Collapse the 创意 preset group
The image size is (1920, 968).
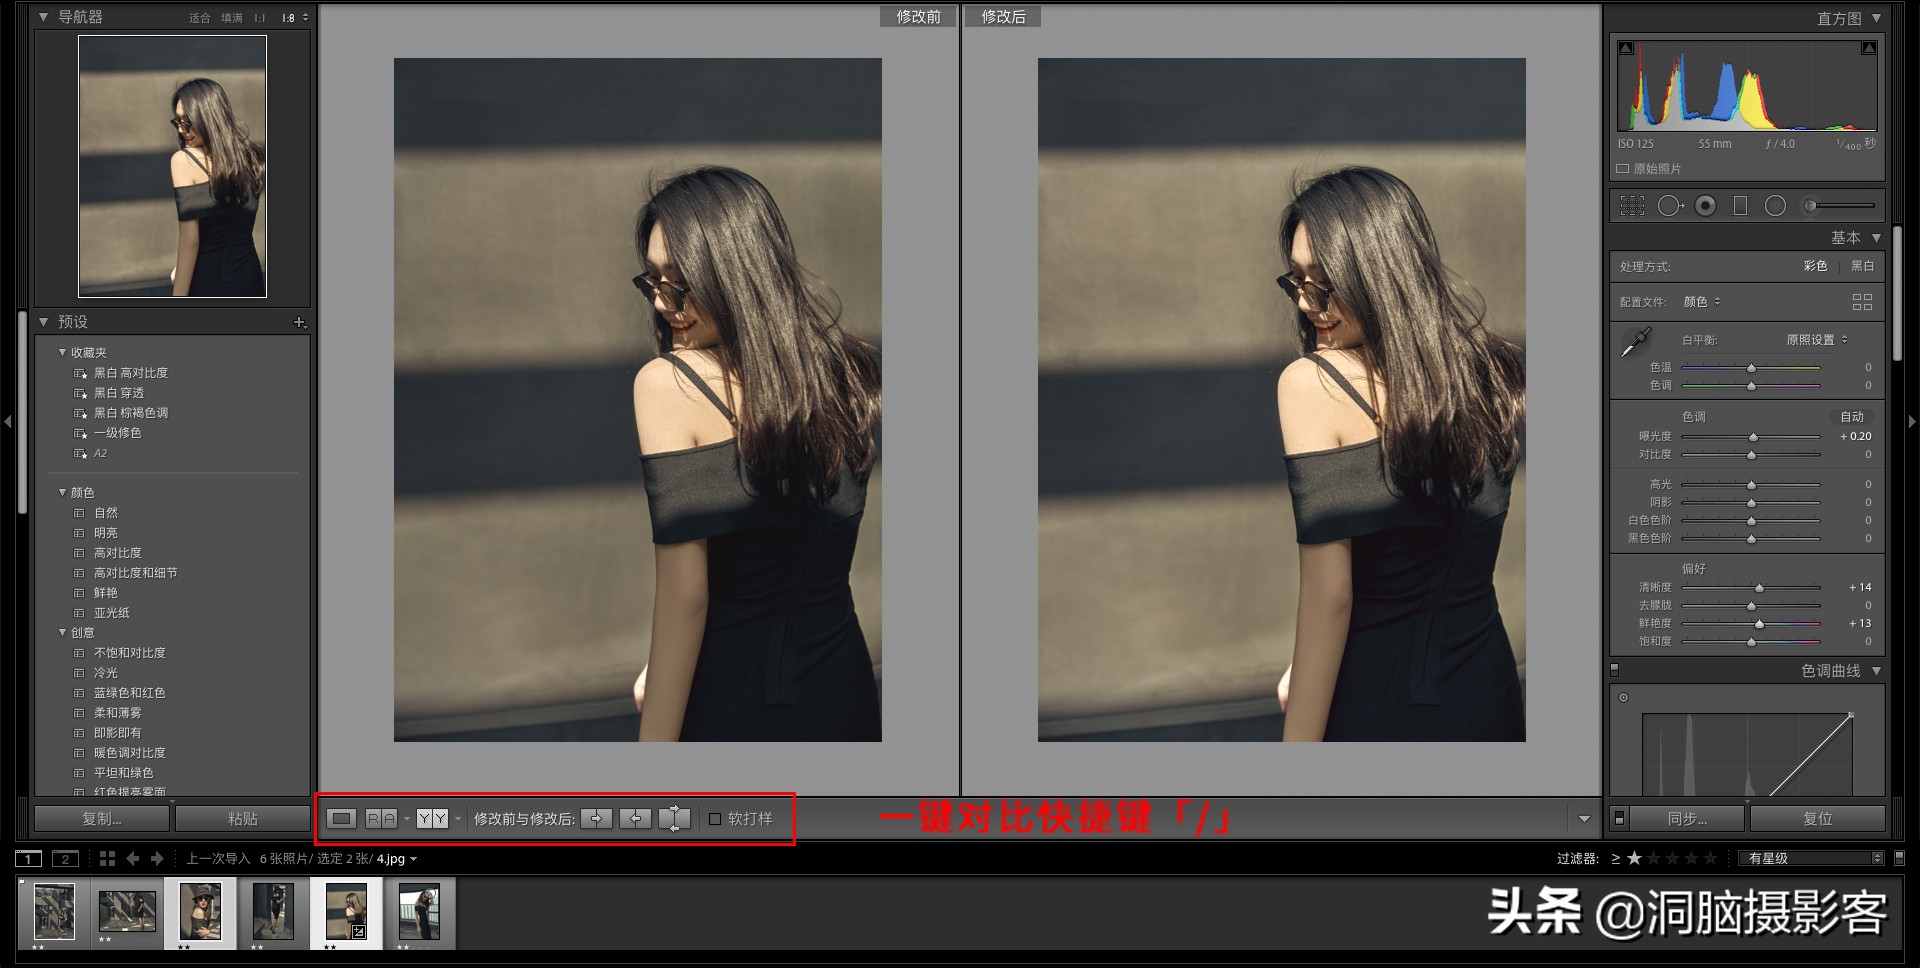point(62,632)
